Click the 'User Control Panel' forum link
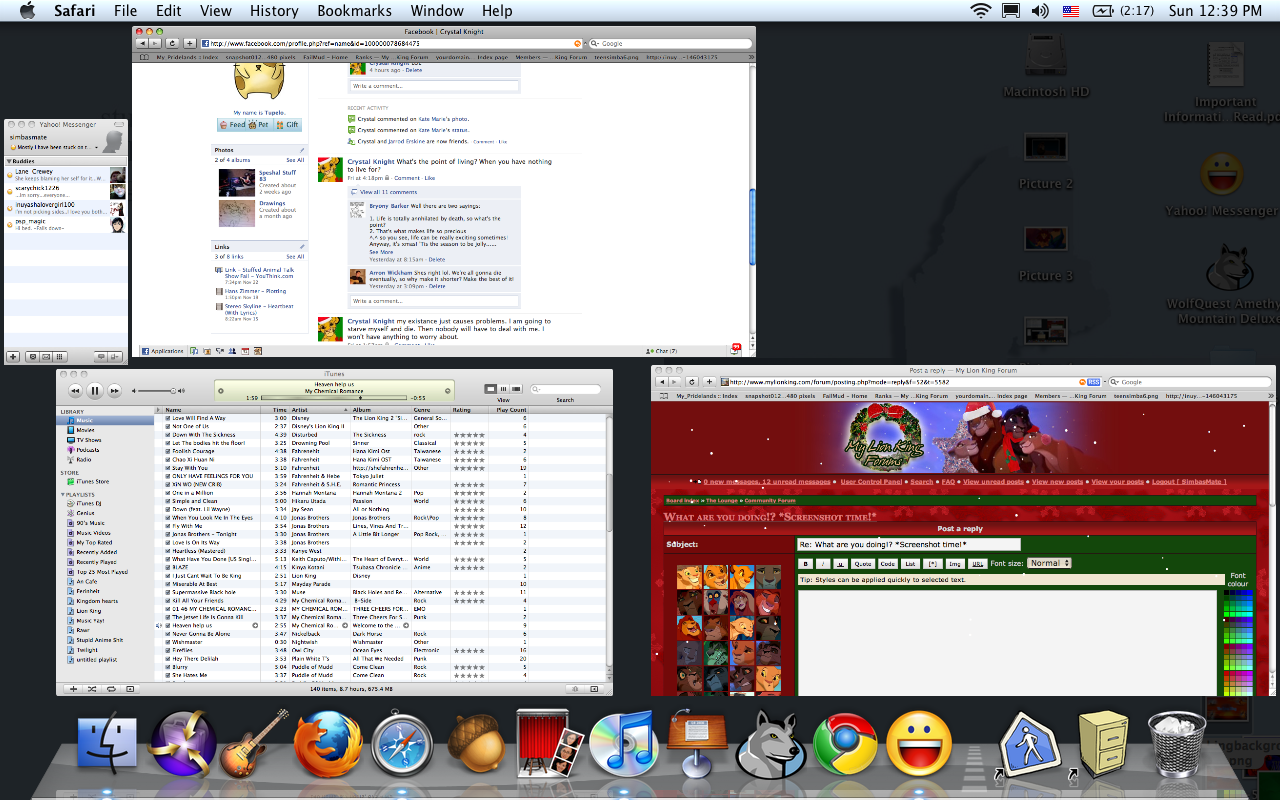 click(873, 482)
